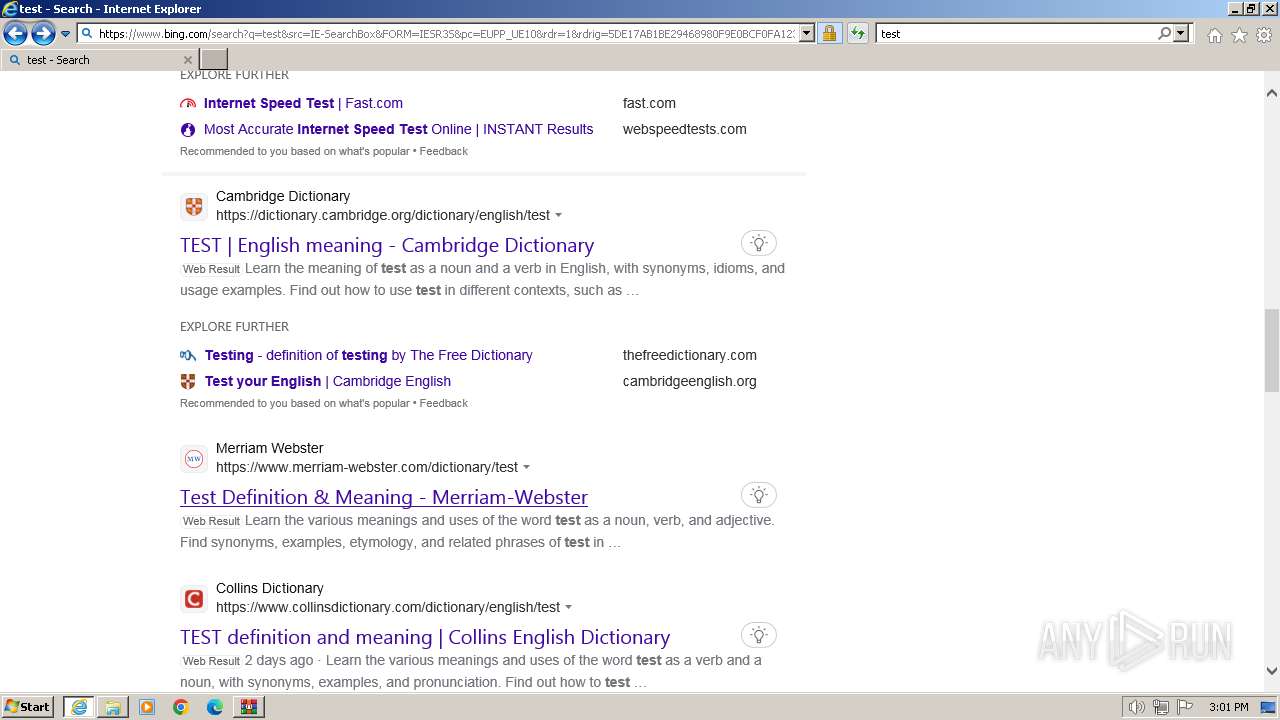Click the volume speaker tray icon
1280x720 pixels.
[1136, 707]
